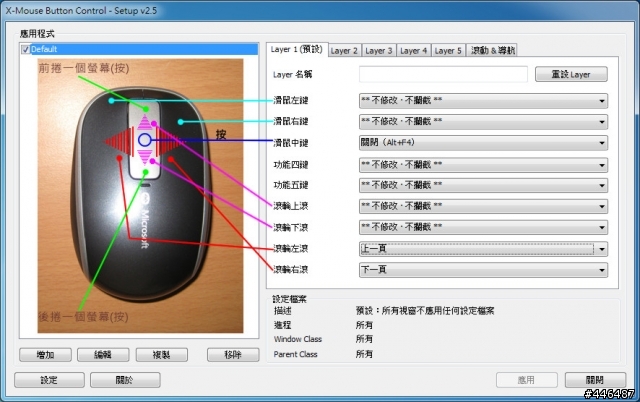Switch to the Layer 3 tab
The width and height of the screenshot is (640, 402).
[379, 51]
